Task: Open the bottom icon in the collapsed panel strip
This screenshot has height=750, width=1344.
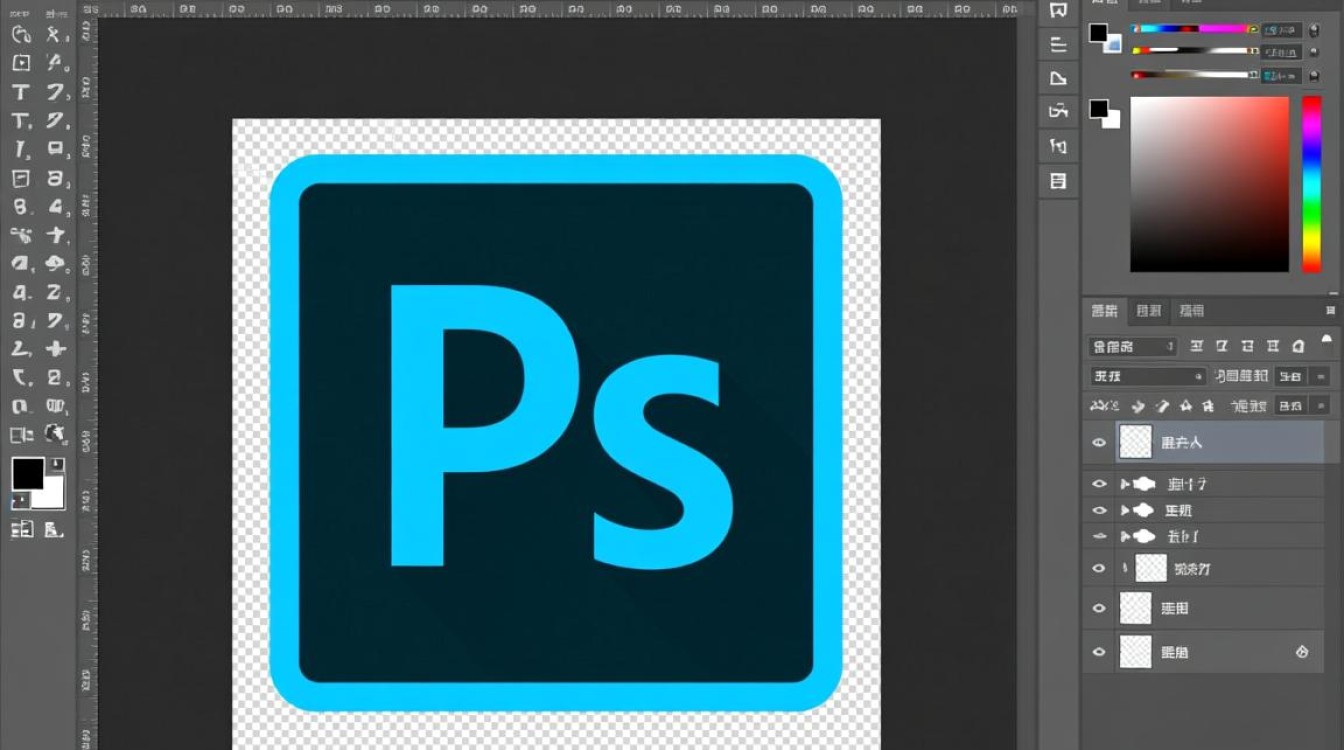Action: coord(1058,181)
